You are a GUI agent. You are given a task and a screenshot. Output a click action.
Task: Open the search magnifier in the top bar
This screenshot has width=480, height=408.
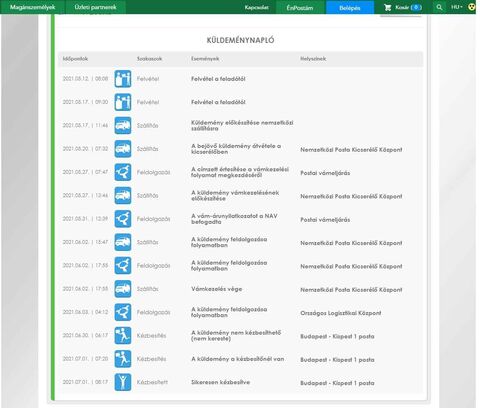(439, 7)
